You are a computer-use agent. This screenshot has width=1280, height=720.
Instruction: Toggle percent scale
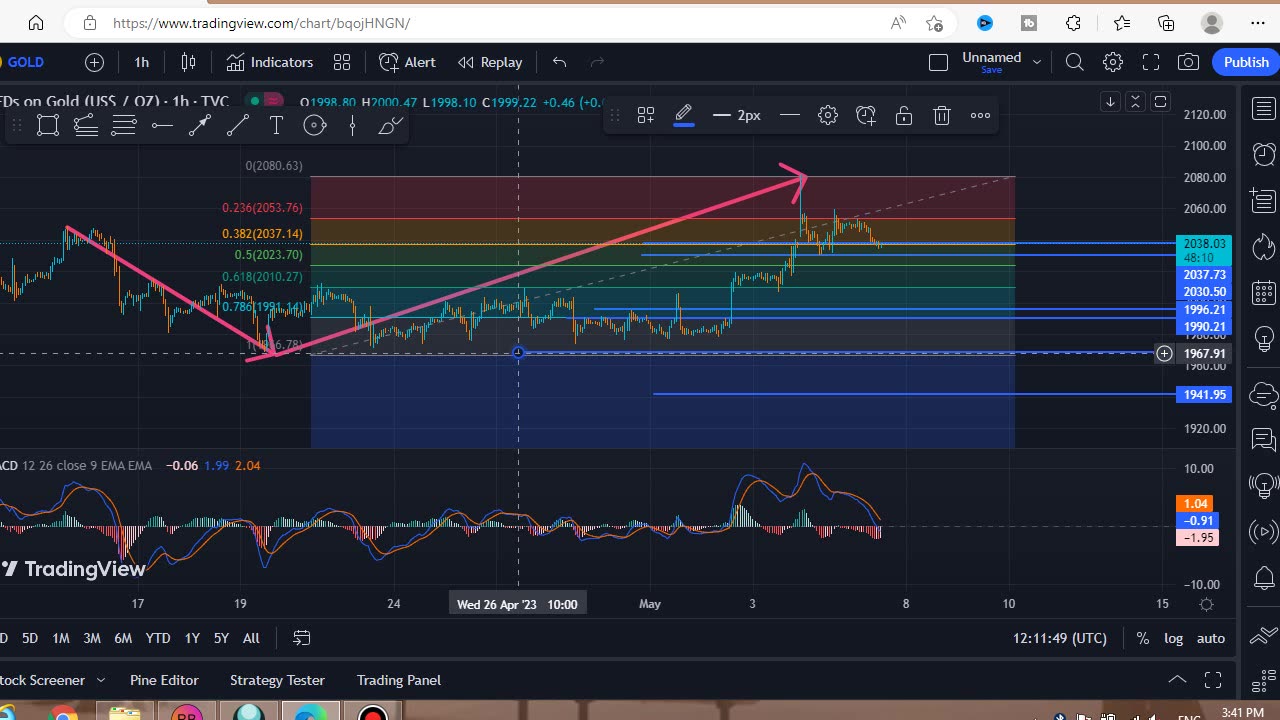point(1143,638)
